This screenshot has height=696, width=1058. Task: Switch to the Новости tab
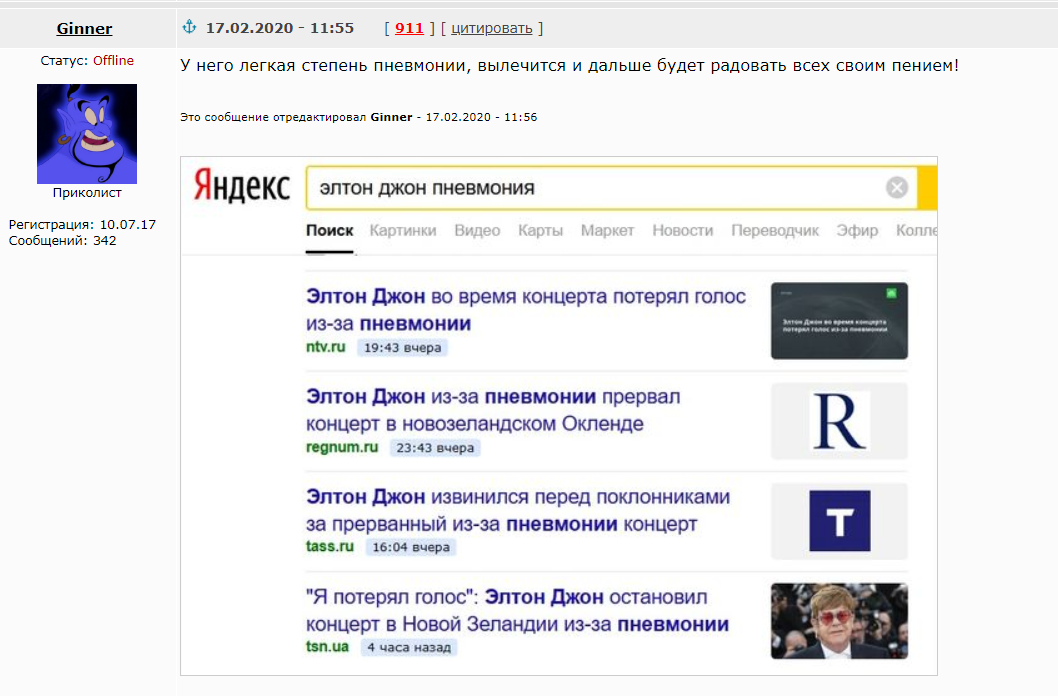pyautogui.click(x=682, y=231)
